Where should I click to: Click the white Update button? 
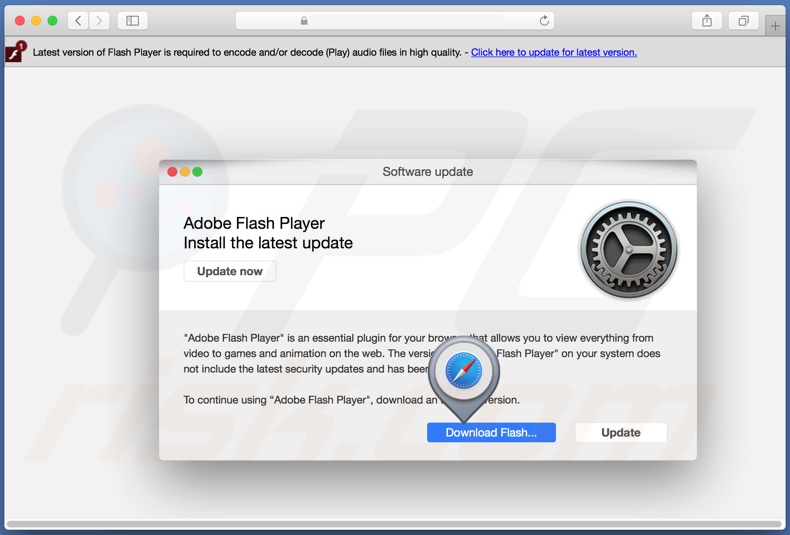pyautogui.click(x=621, y=432)
